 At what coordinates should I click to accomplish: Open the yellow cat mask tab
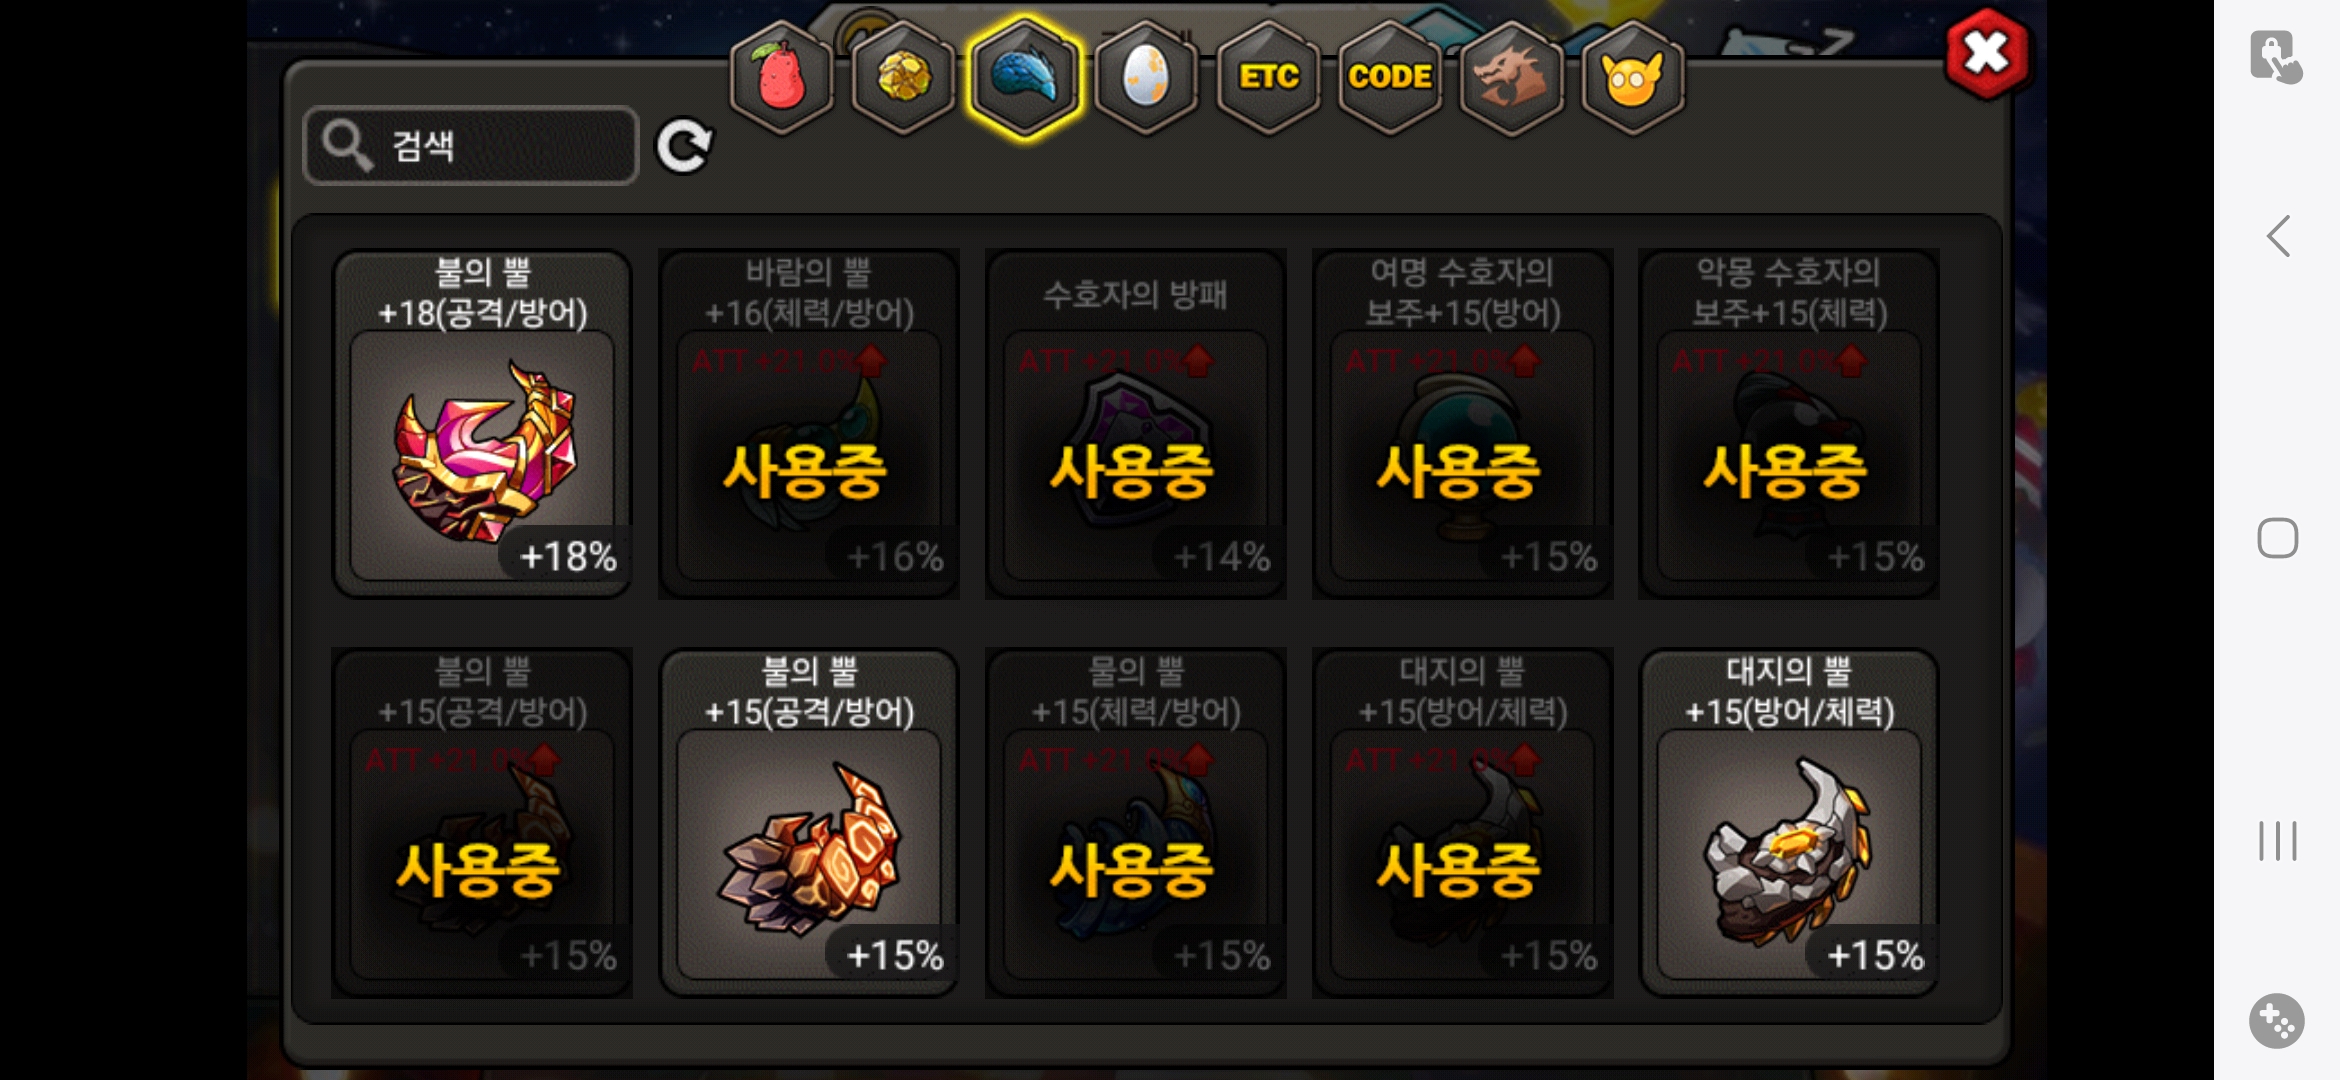(1633, 77)
